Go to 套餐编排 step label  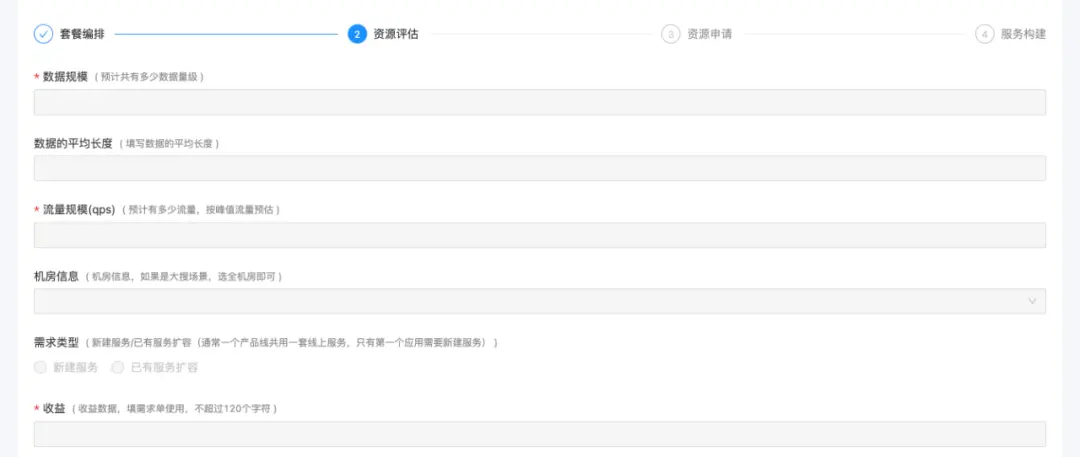coord(83,34)
